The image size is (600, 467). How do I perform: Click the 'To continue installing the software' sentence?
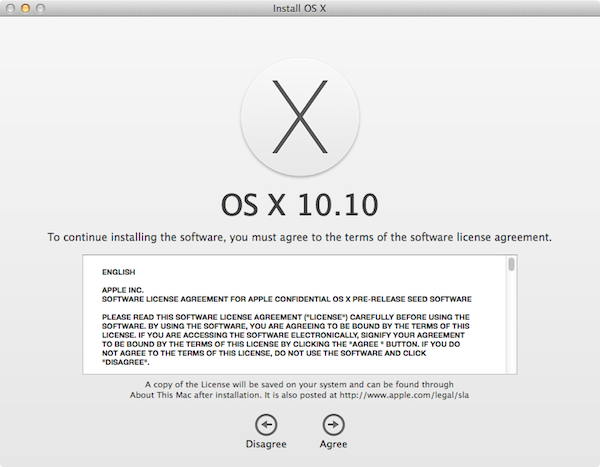tap(300, 237)
